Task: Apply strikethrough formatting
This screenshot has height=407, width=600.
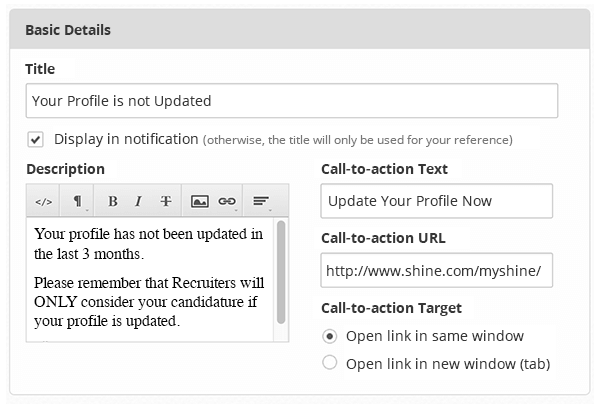Action: [166, 201]
